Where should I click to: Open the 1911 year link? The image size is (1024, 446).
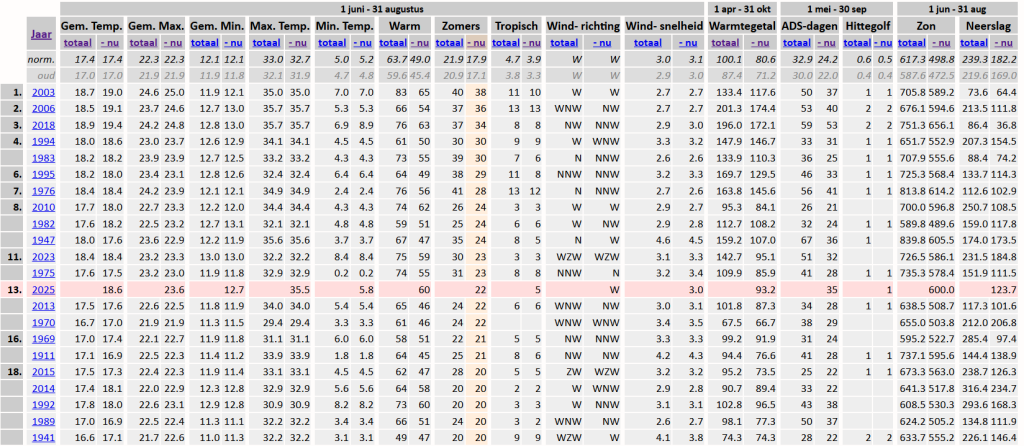coord(44,356)
